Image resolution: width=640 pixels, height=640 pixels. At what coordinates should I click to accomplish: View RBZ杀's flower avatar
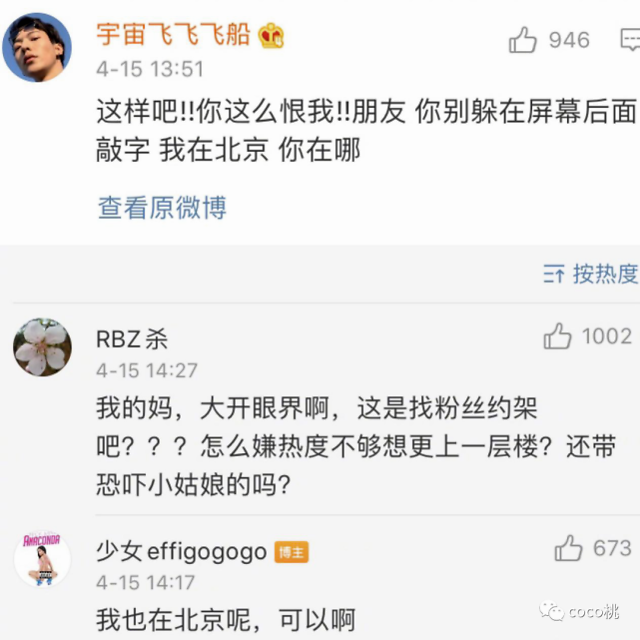(42, 348)
